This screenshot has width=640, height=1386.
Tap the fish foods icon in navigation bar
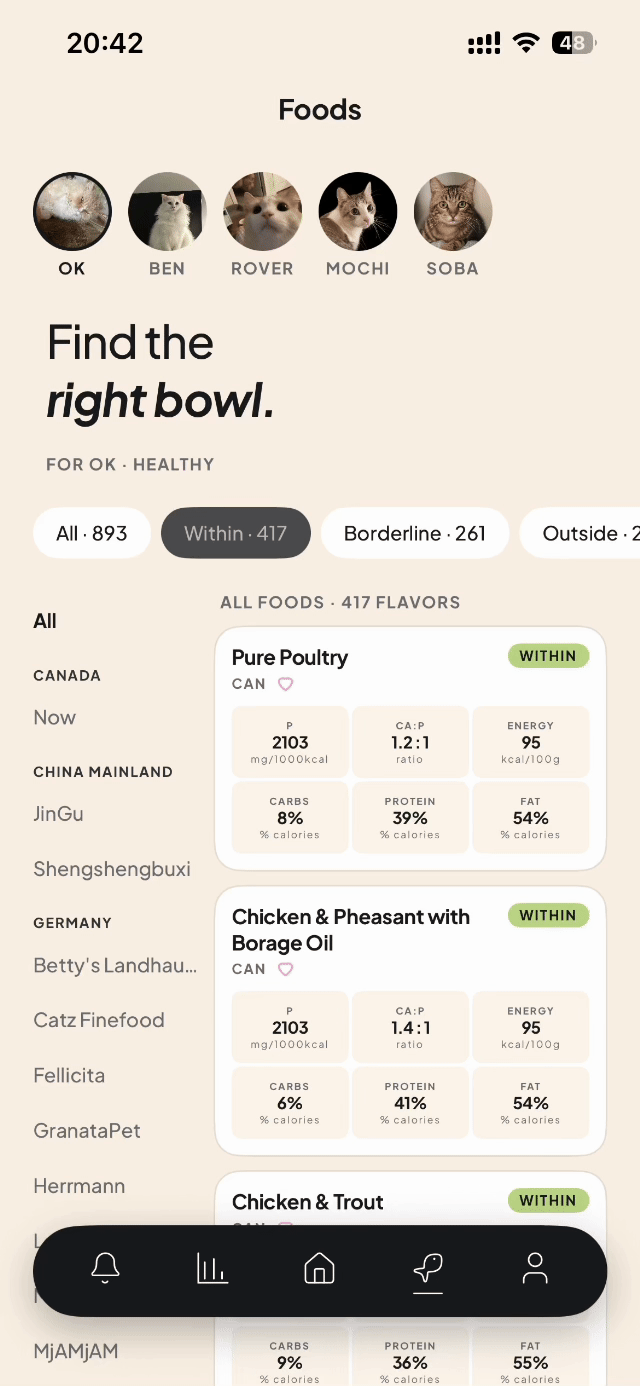[427, 1268]
